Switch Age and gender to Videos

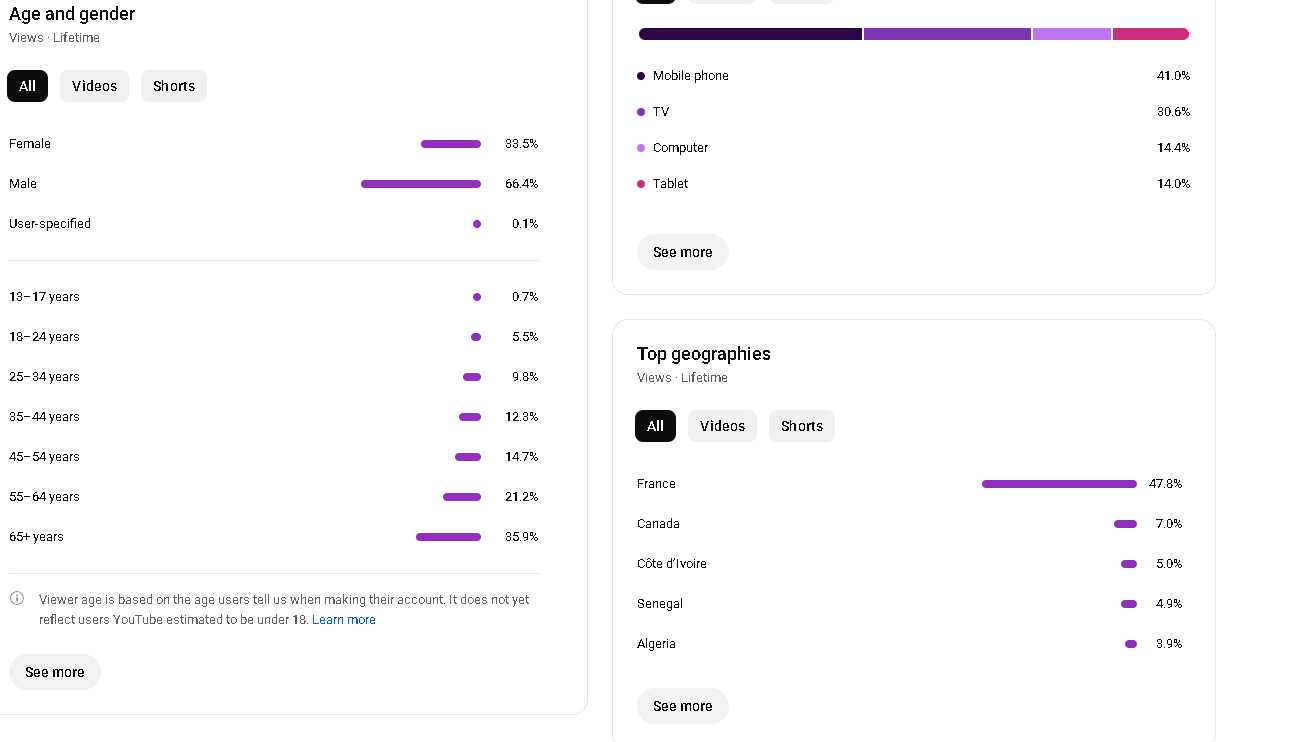point(94,86)
